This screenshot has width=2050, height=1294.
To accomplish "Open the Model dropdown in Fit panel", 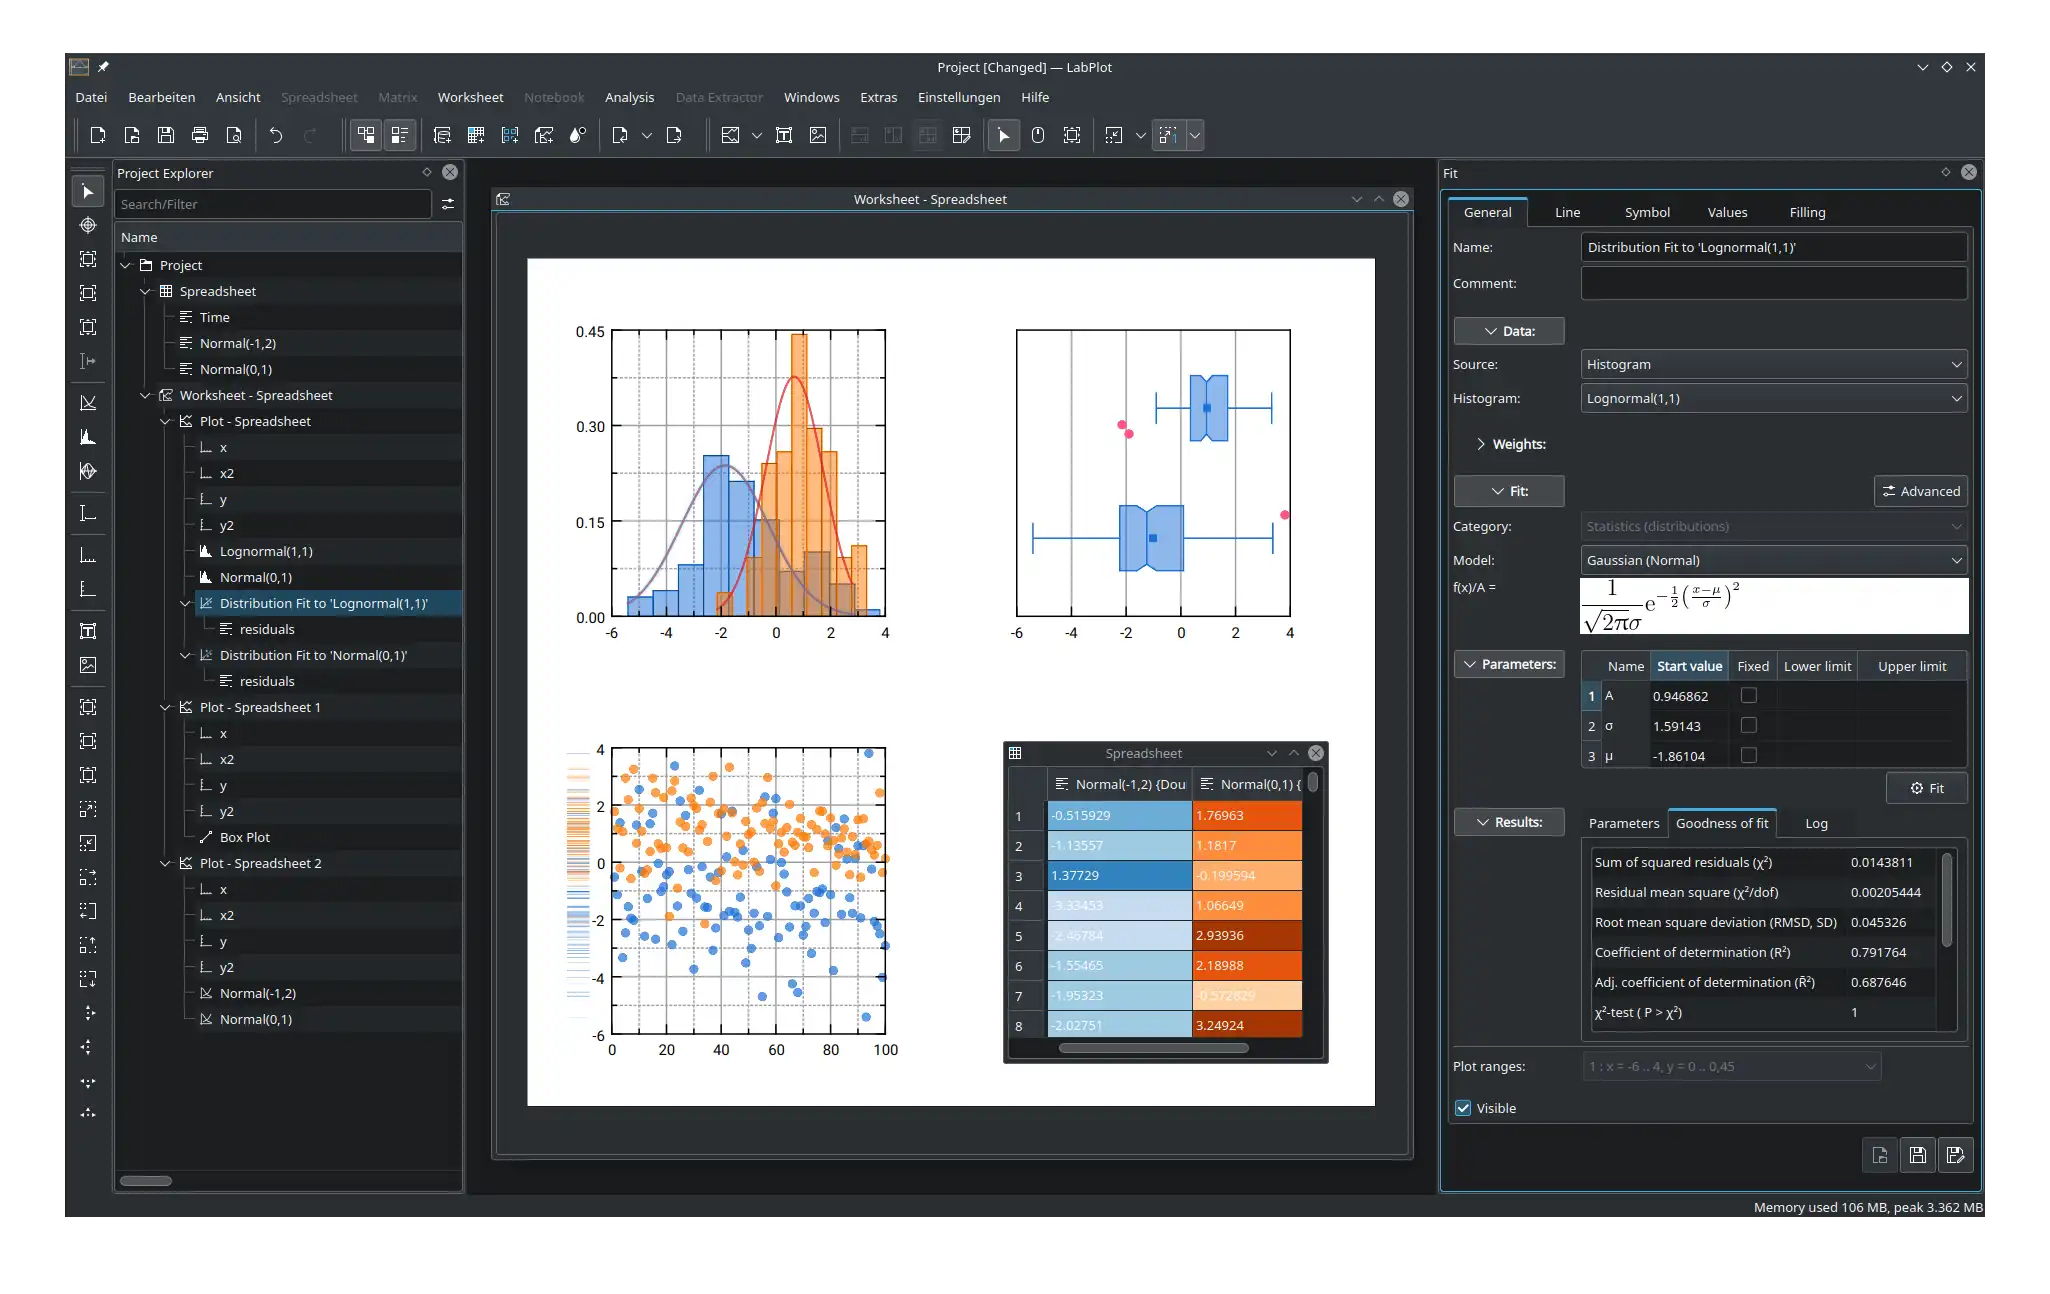I will point(1771,559).
